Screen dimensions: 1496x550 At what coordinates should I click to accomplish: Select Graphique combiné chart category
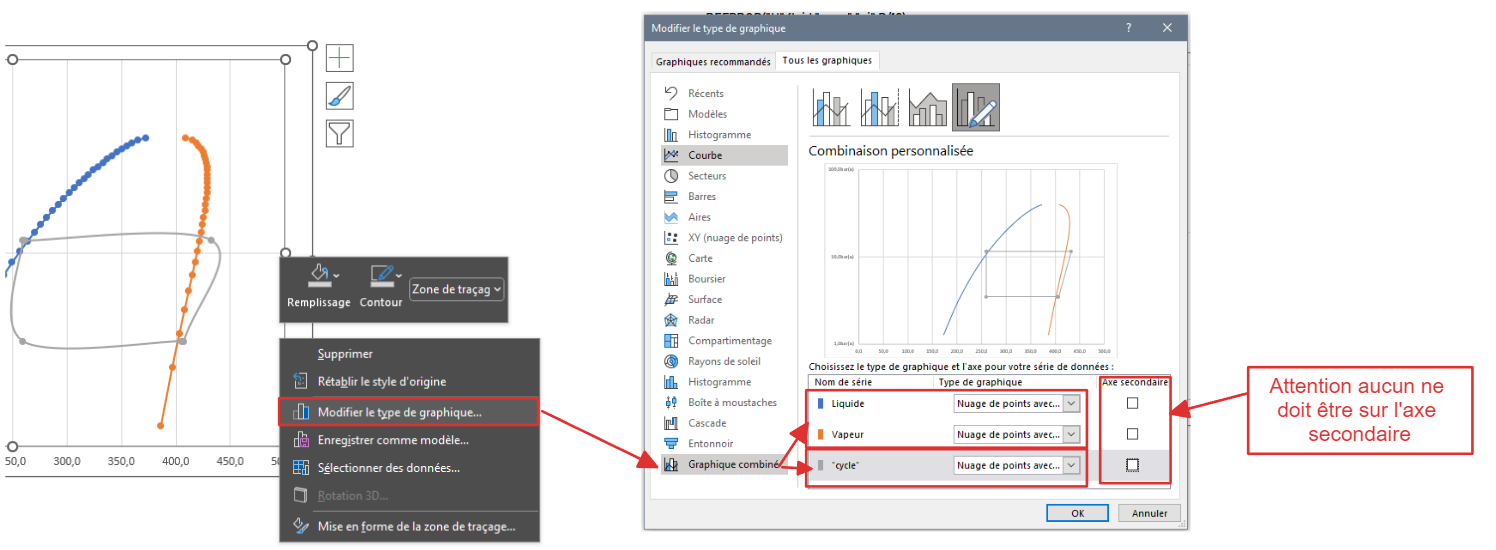click(x=724, y=464)
